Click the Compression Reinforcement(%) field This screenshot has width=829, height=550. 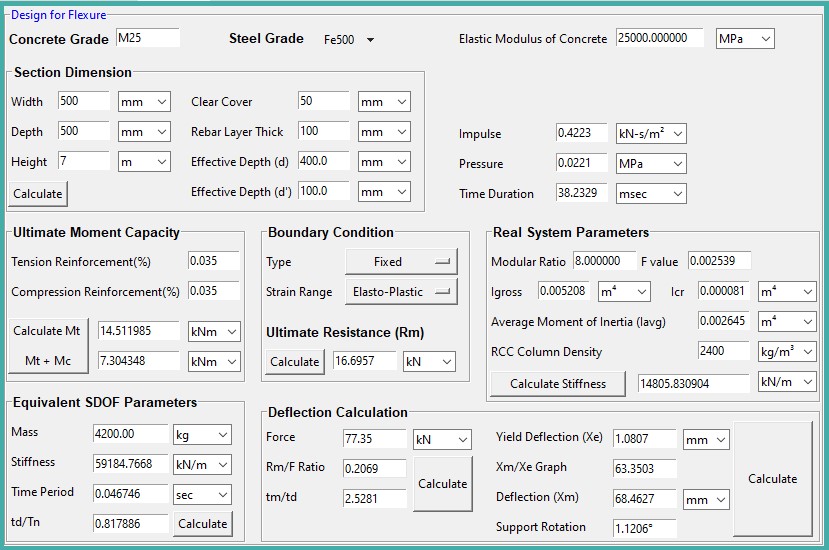click(x=214, y=291)
